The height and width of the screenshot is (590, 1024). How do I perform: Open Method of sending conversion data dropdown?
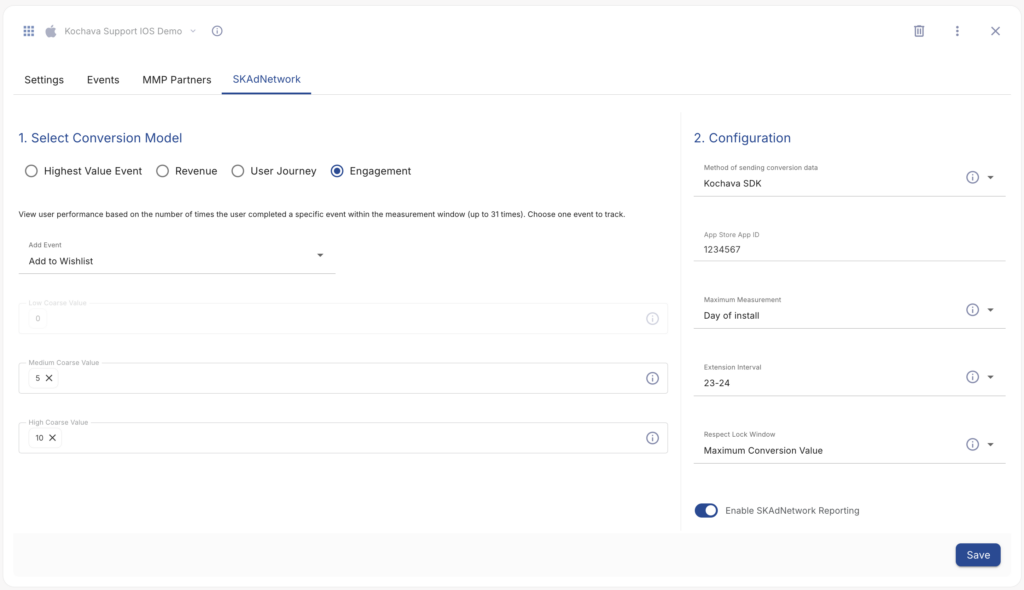990,178
